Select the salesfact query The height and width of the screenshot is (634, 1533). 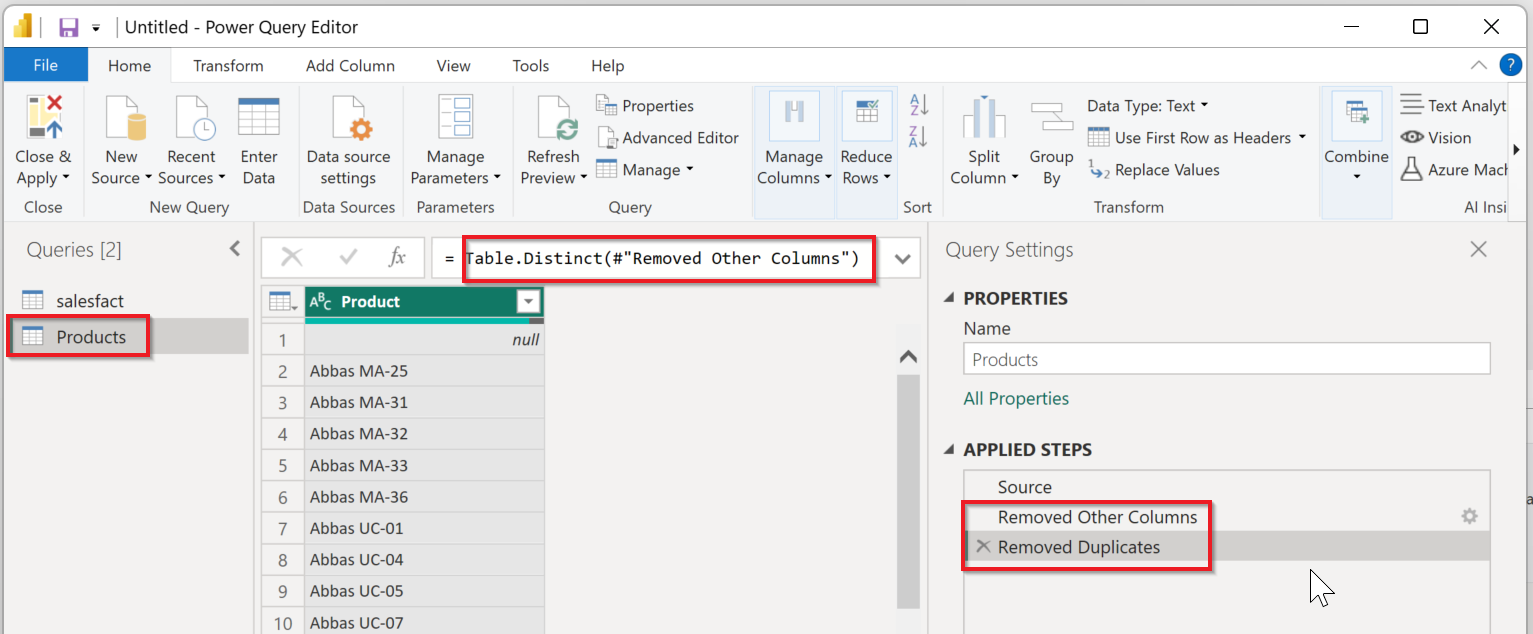[90, 301]
